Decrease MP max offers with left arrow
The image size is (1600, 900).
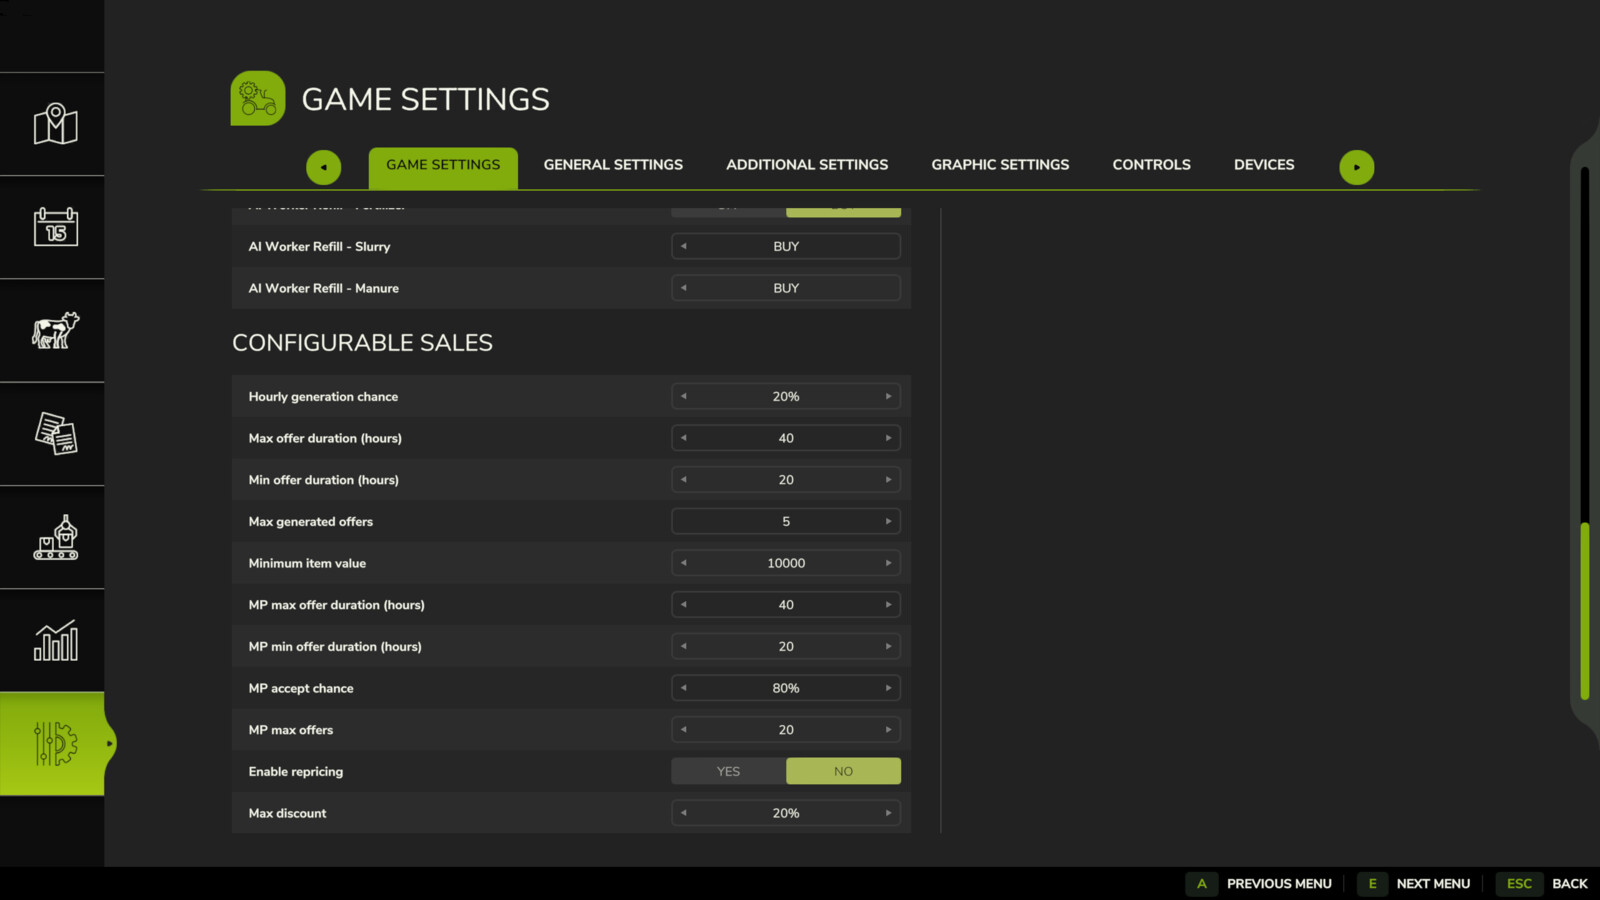pyautogui.click(x=684, y=730)
